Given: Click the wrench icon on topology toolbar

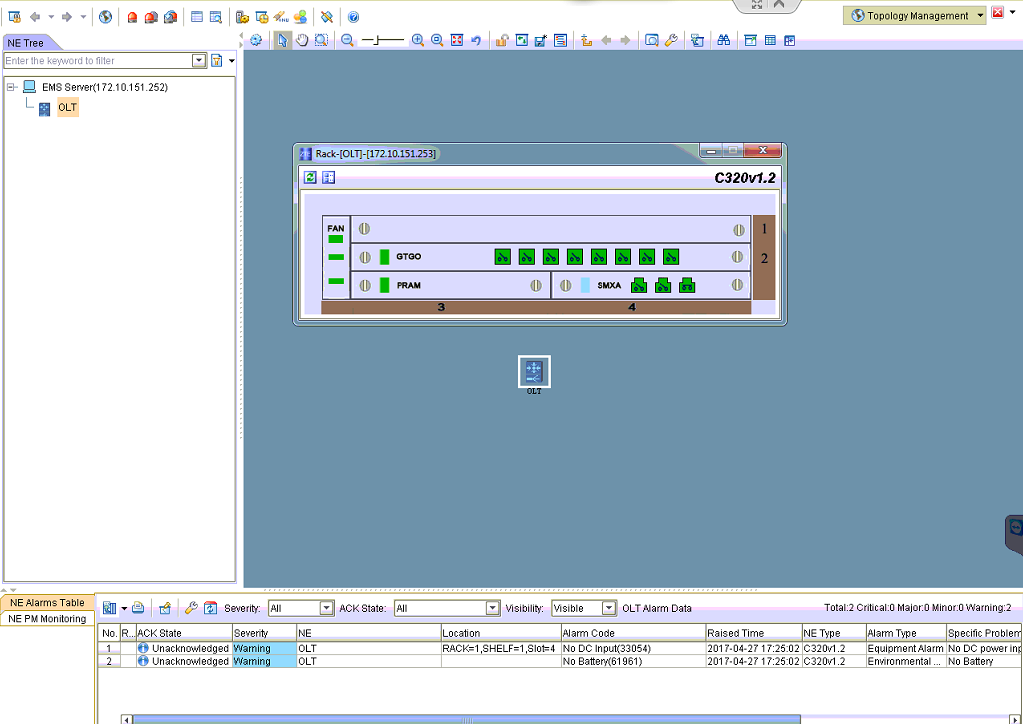Looking at the screenshot, I should pos(671,40).
